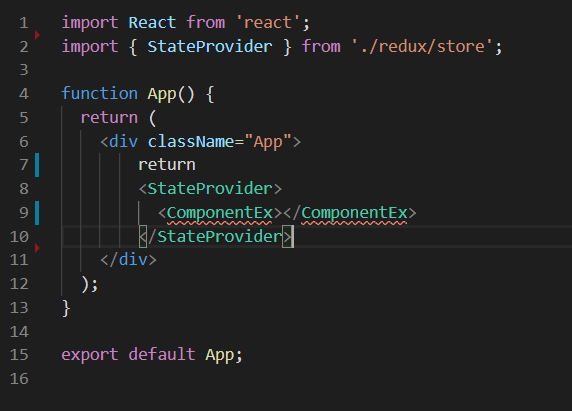Click line number 11 in the gutter

(x=19, y=260)
